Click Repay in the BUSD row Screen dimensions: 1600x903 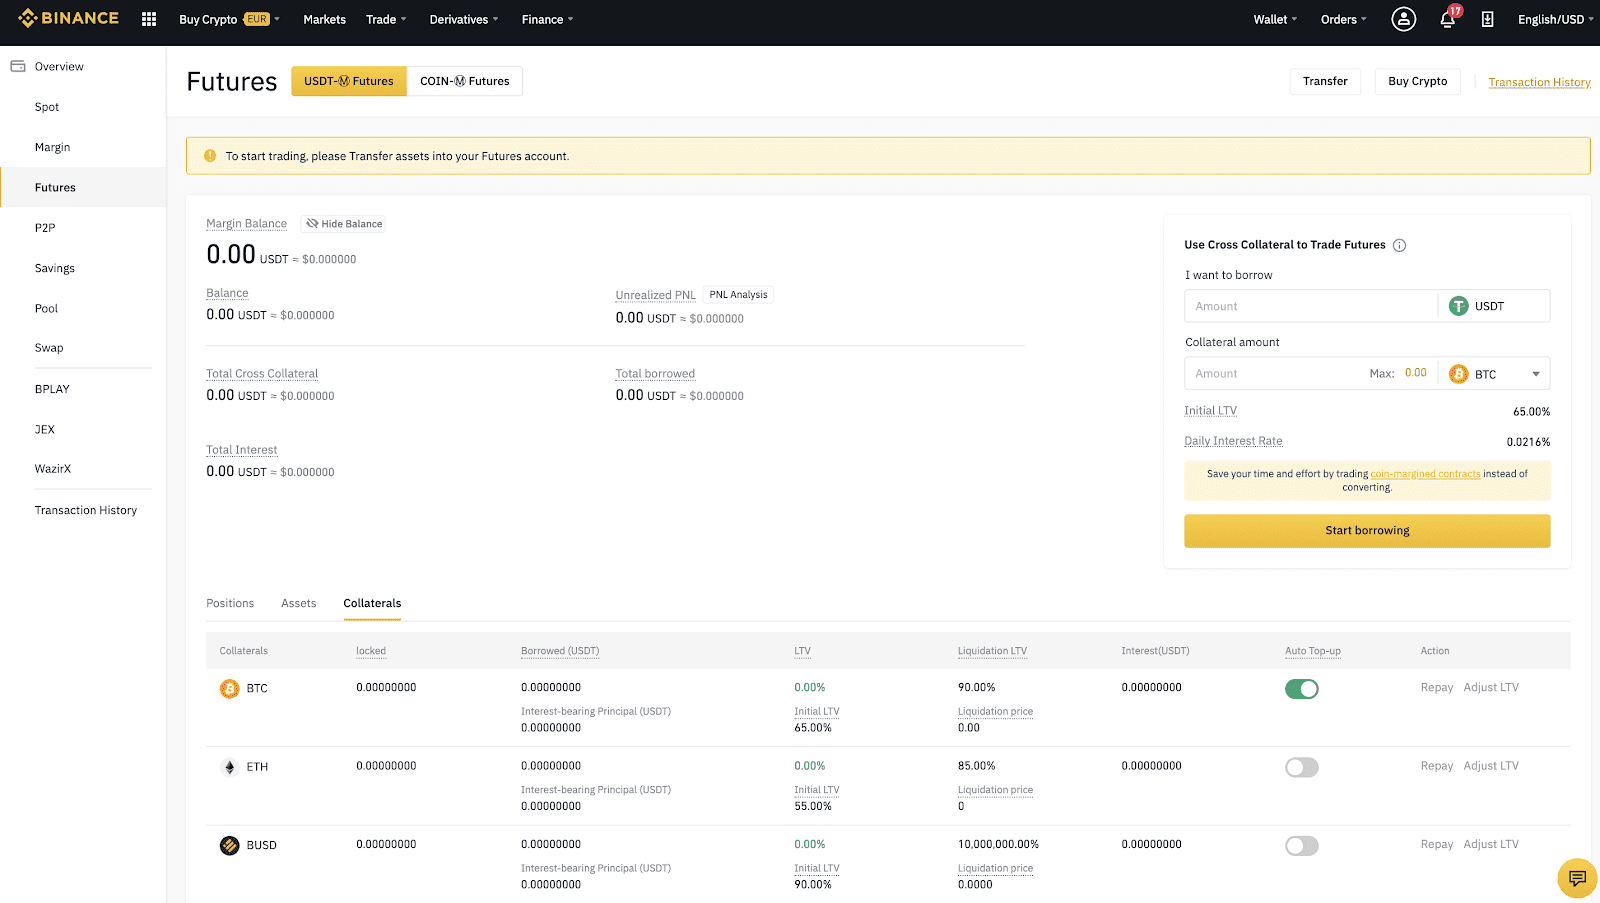[x=1437, y=844]
